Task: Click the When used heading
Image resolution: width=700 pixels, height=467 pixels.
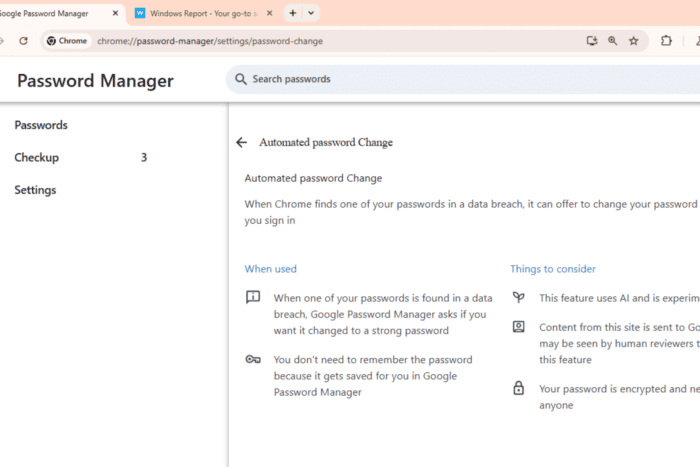Action: 271,269
